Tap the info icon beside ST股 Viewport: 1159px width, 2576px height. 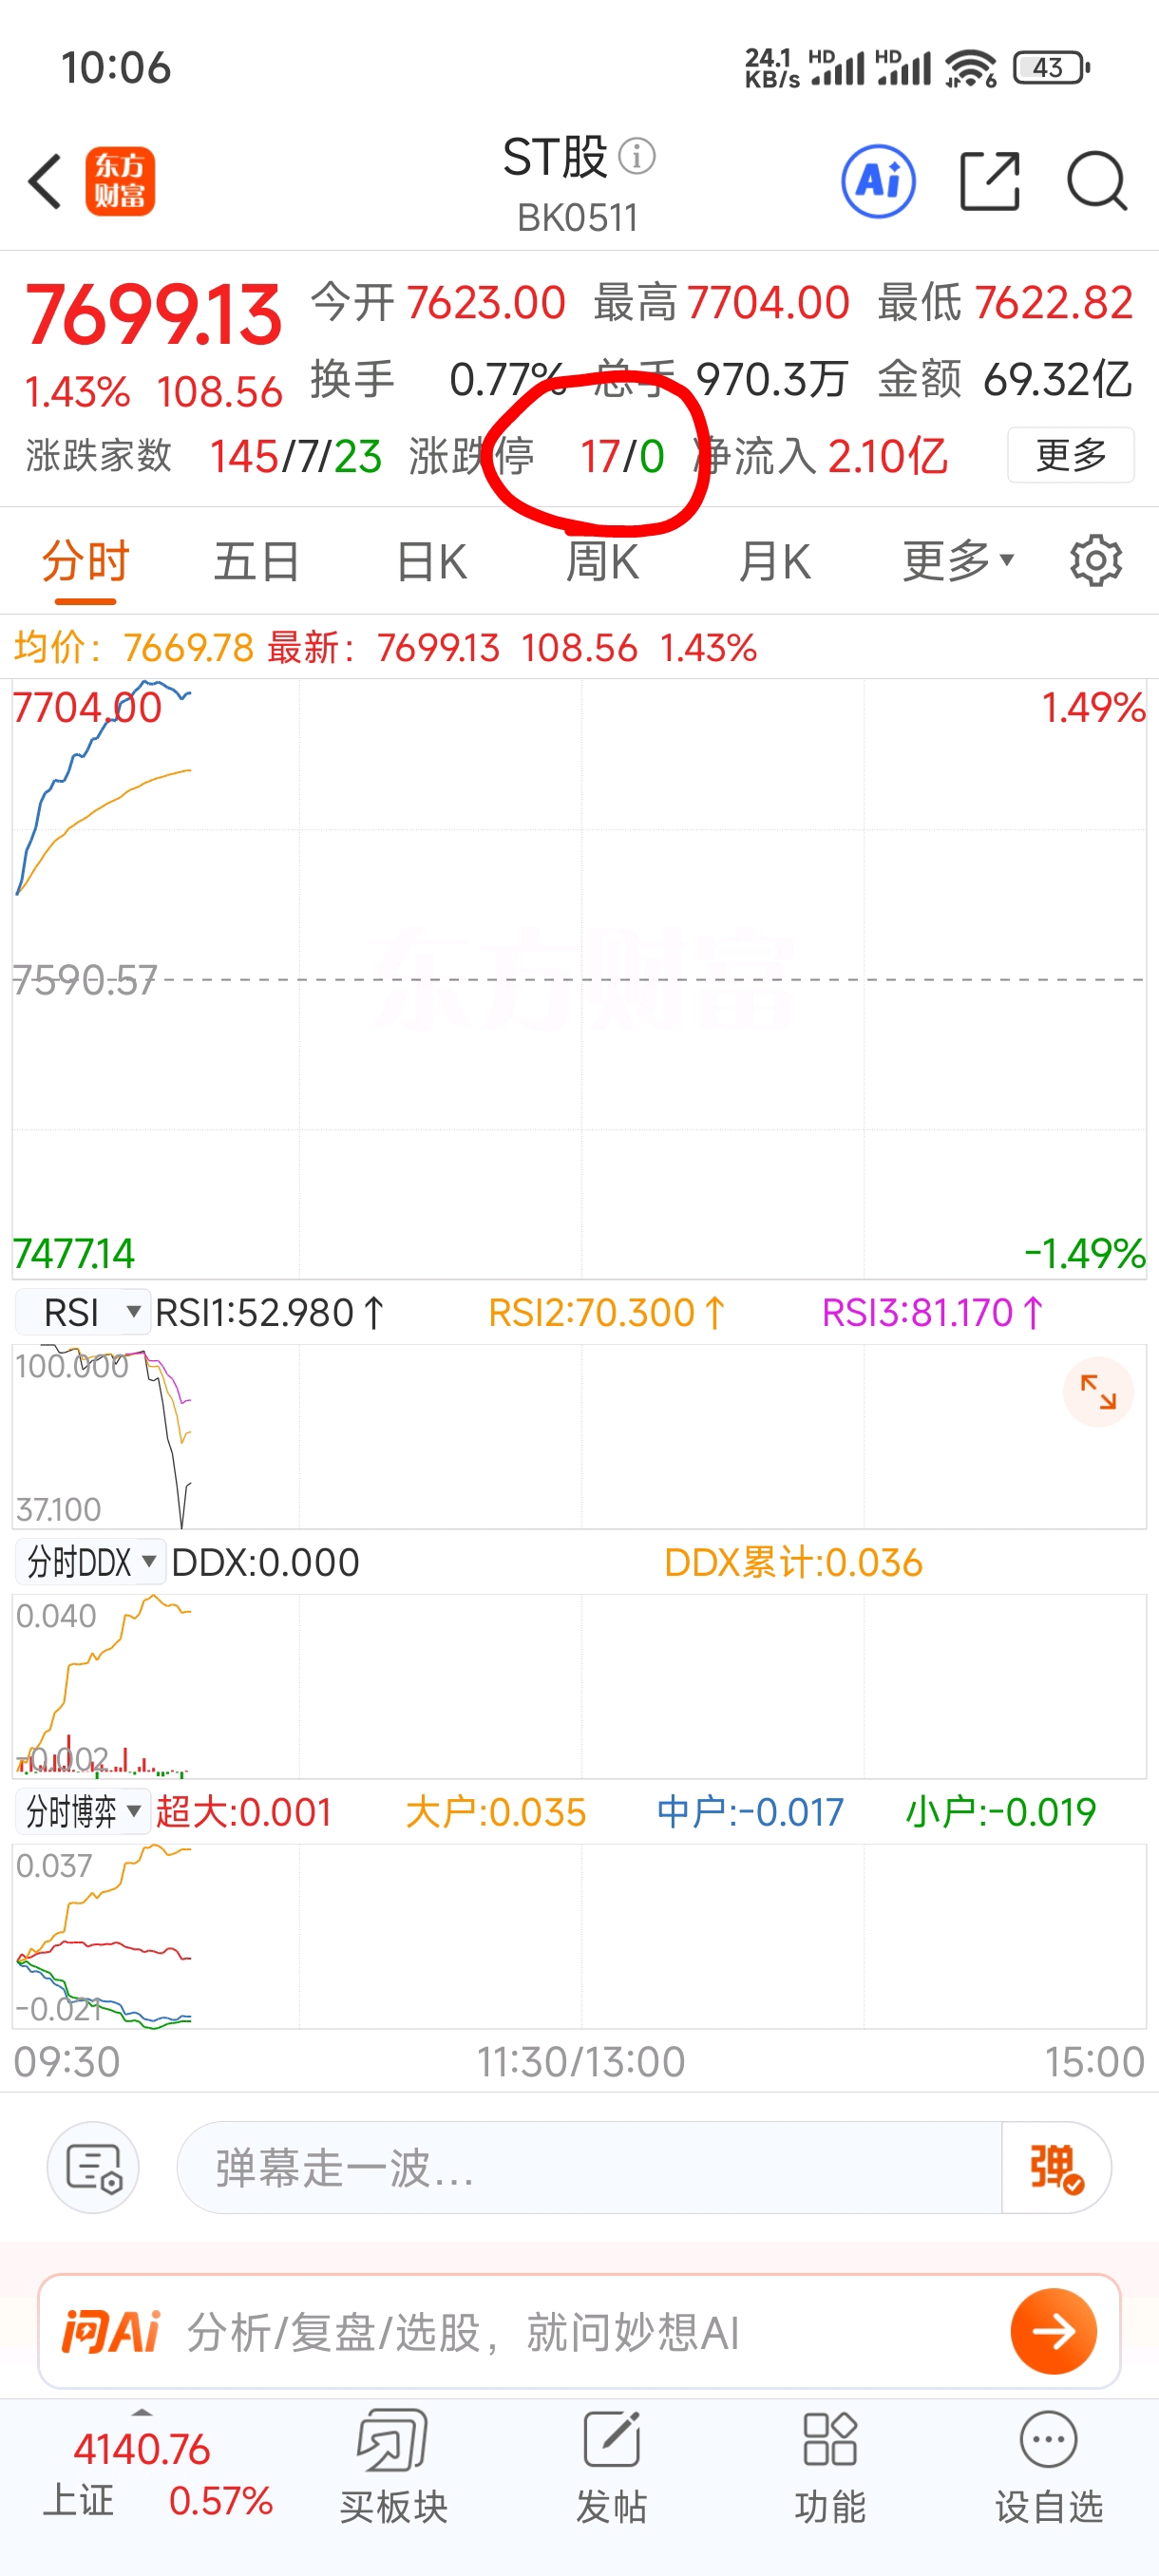pyautogui.click(x=637, y=156)
